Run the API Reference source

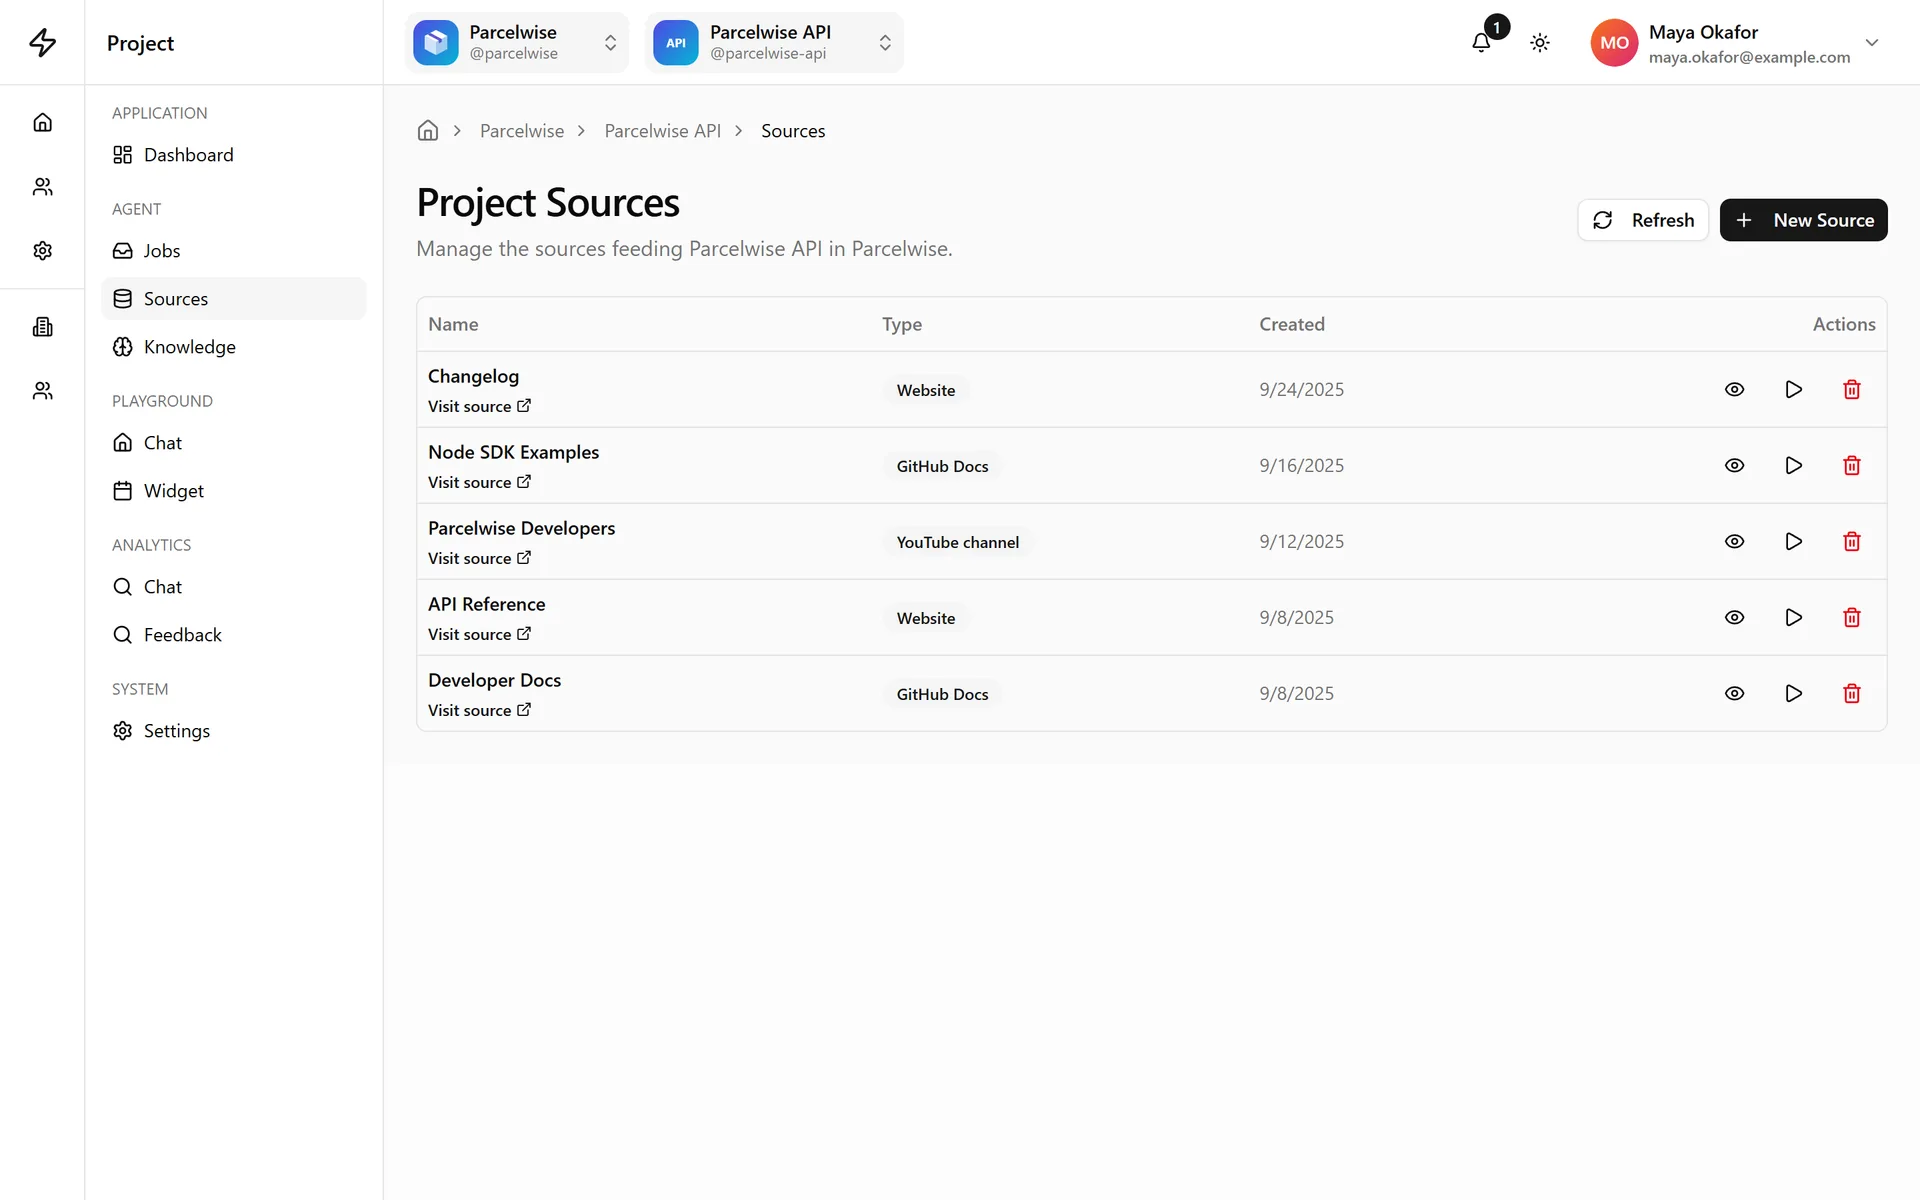[1793, 617]
